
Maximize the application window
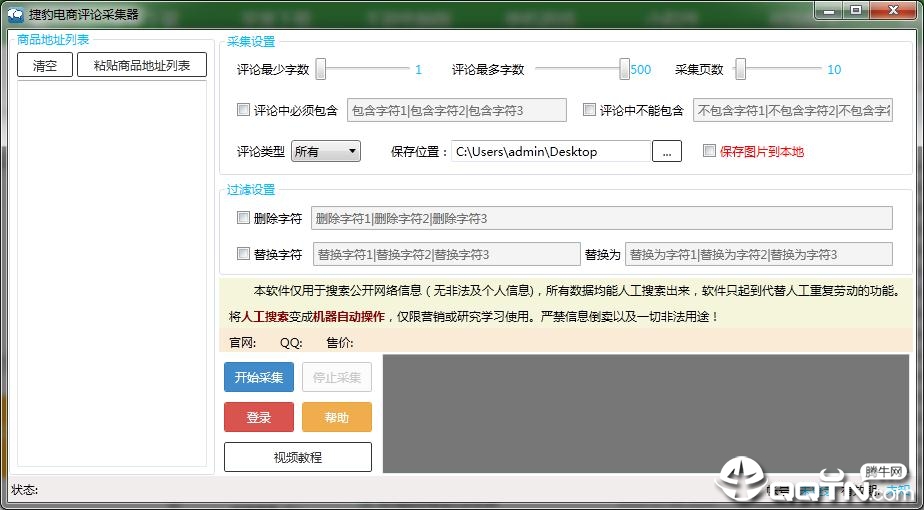(856, 10)
